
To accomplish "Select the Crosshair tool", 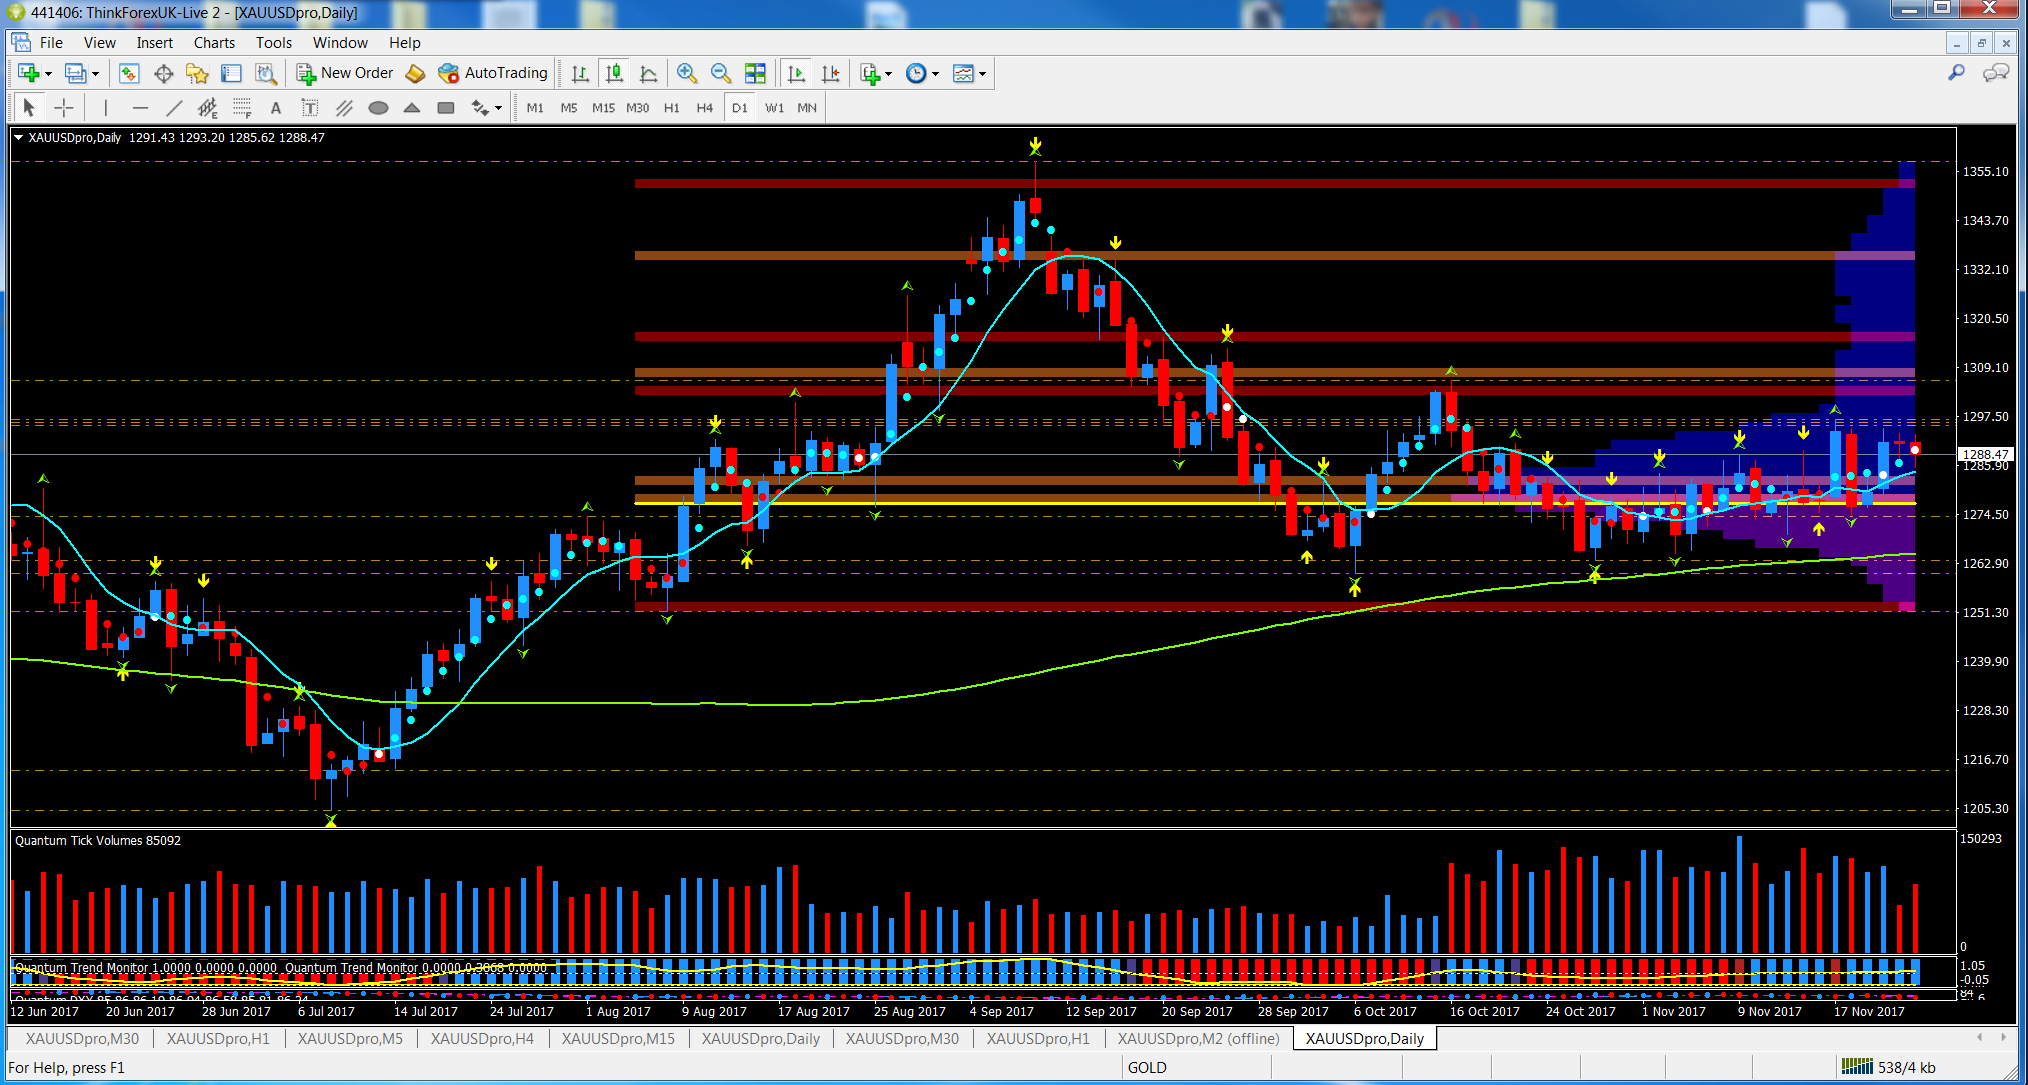I will point(64,107).
